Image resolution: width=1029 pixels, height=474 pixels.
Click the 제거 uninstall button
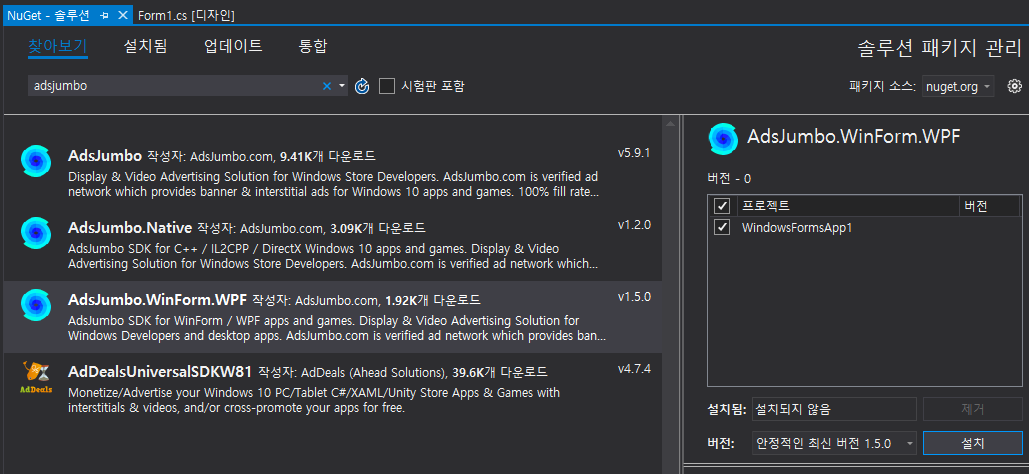(973, 409)
